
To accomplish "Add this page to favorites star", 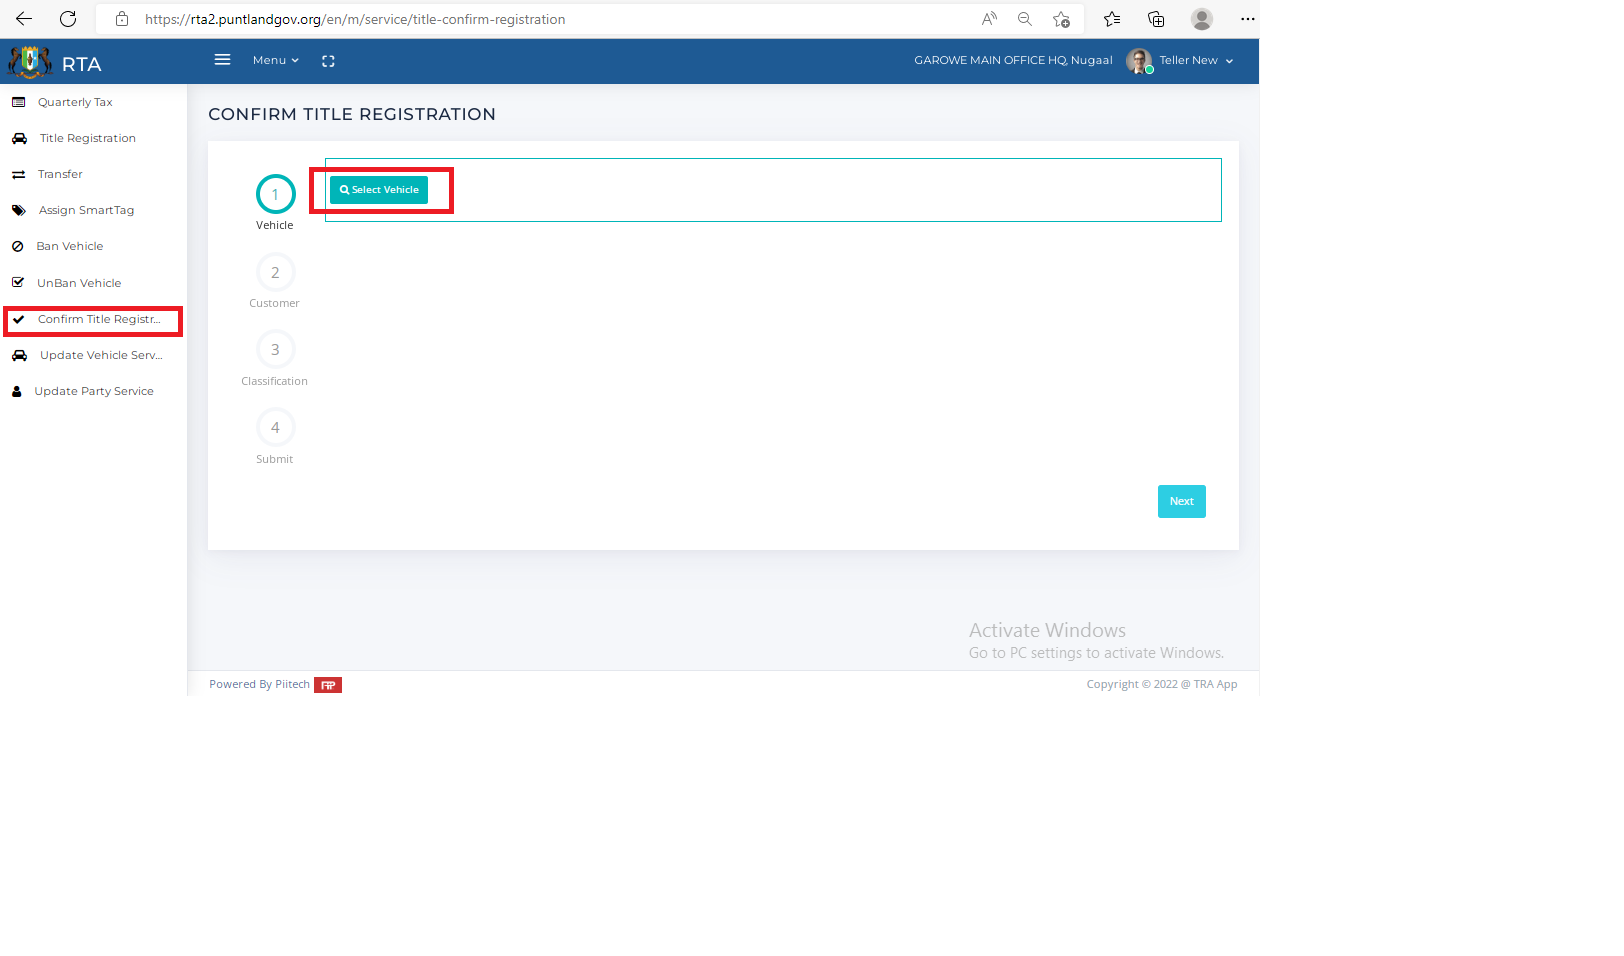I will 1061,19.
